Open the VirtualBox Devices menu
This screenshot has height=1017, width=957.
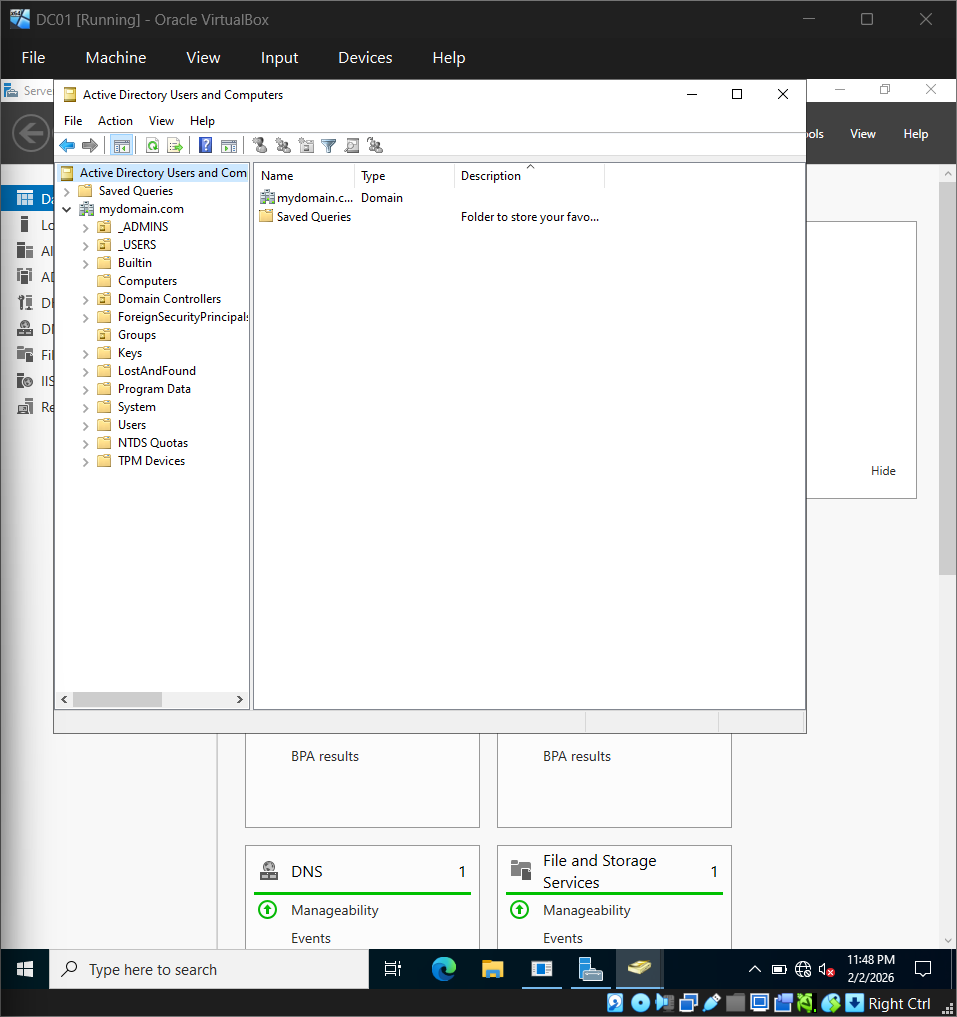[x=365, y=58]
